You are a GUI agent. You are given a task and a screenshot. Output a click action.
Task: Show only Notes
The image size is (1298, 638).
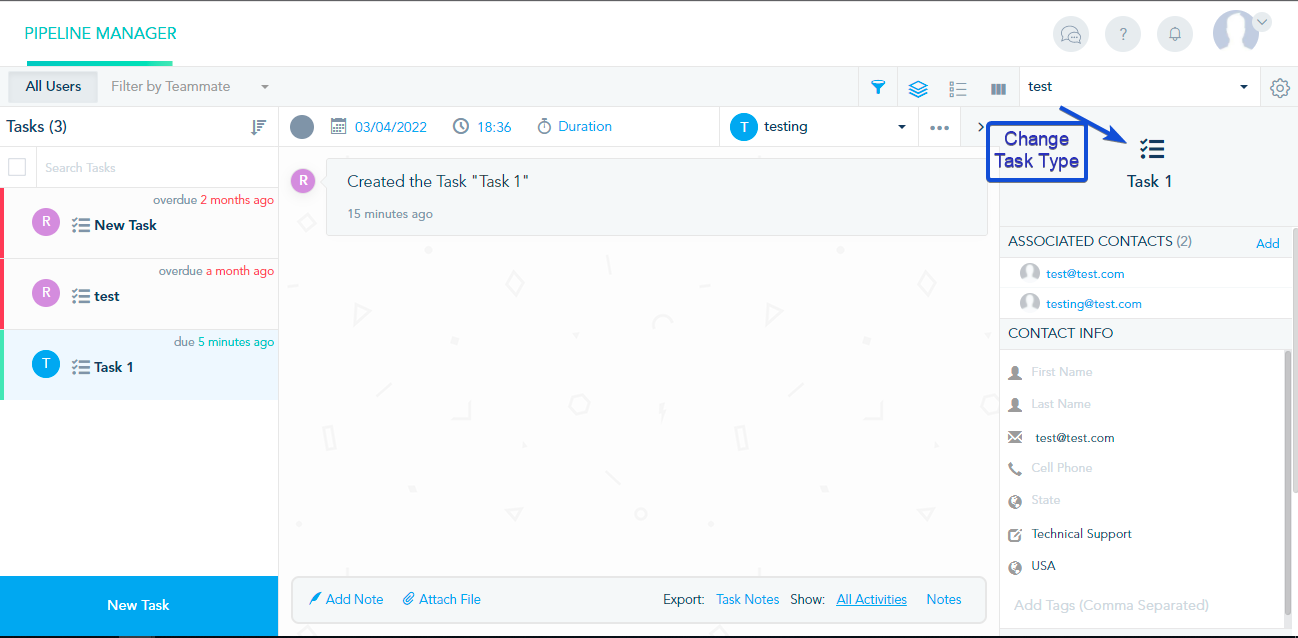944,599
